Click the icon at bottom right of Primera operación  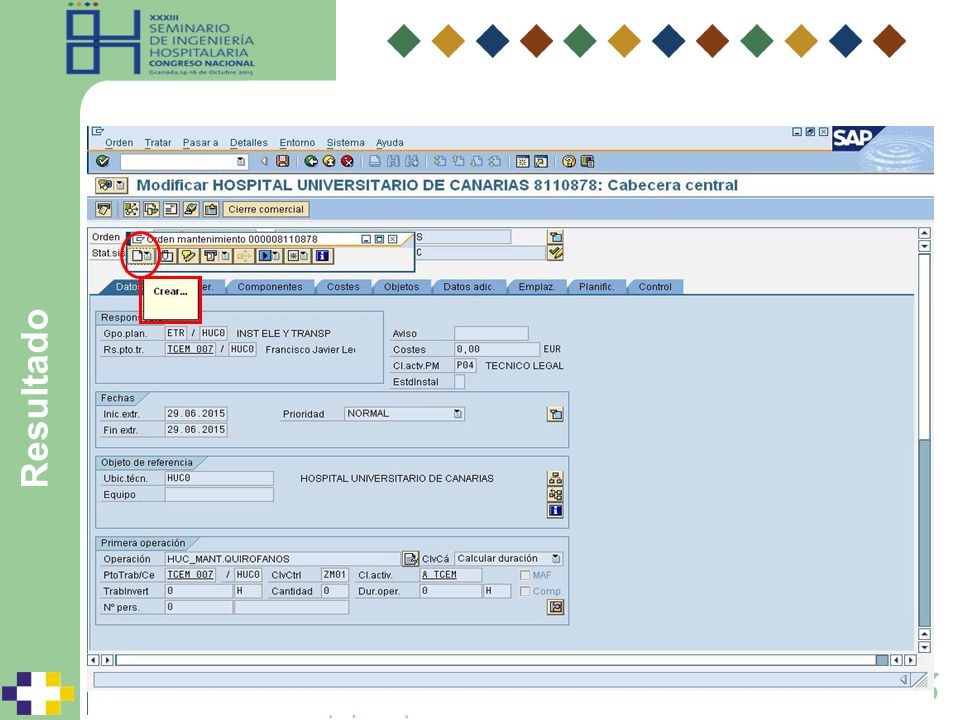[x=555, y=607]
